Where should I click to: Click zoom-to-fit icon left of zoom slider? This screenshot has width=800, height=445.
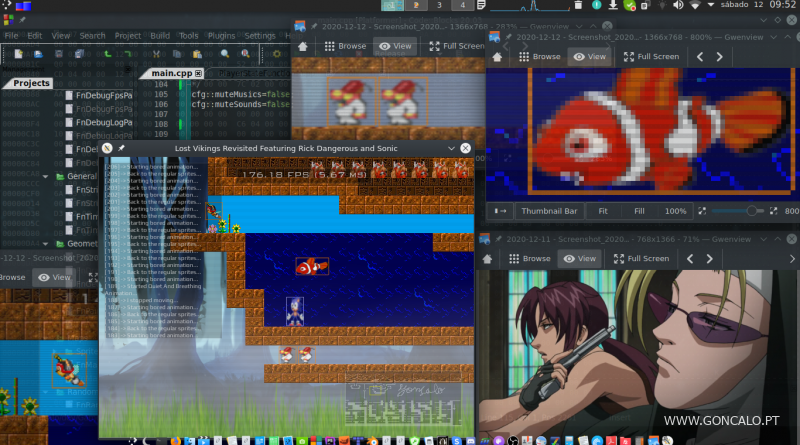coord(702,211)
